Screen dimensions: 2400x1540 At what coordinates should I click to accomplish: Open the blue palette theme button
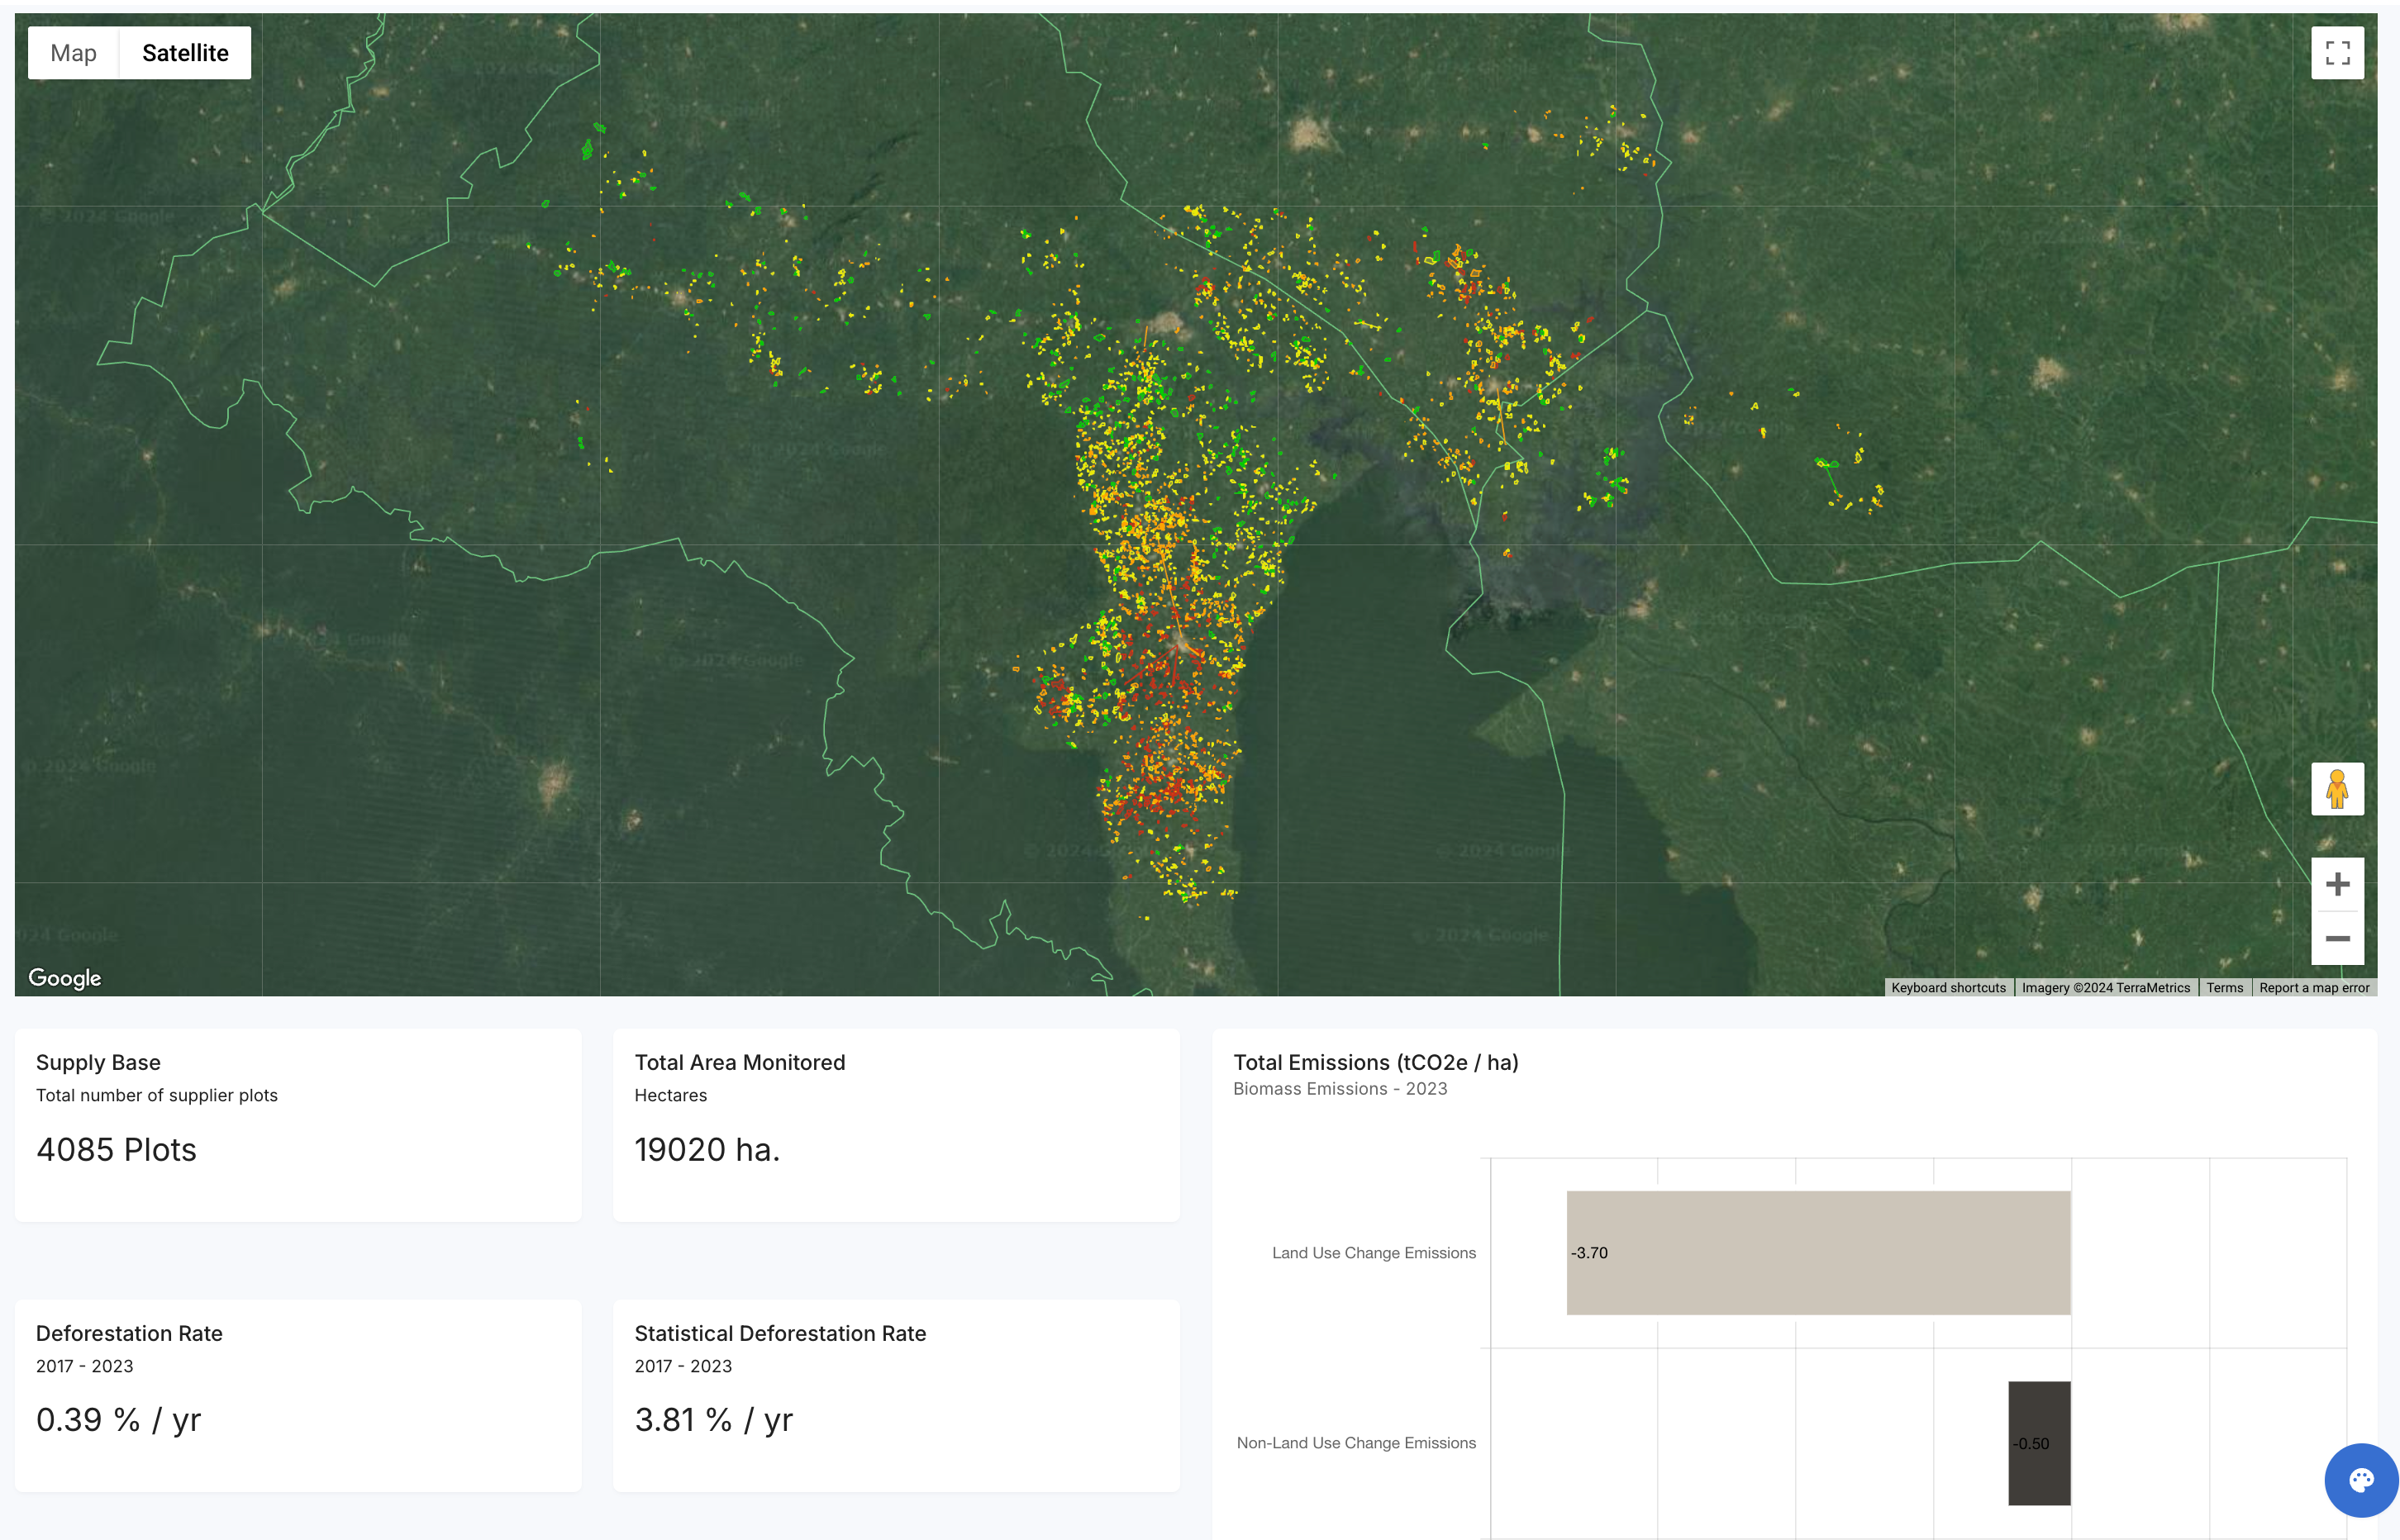click(2360, 1480)
